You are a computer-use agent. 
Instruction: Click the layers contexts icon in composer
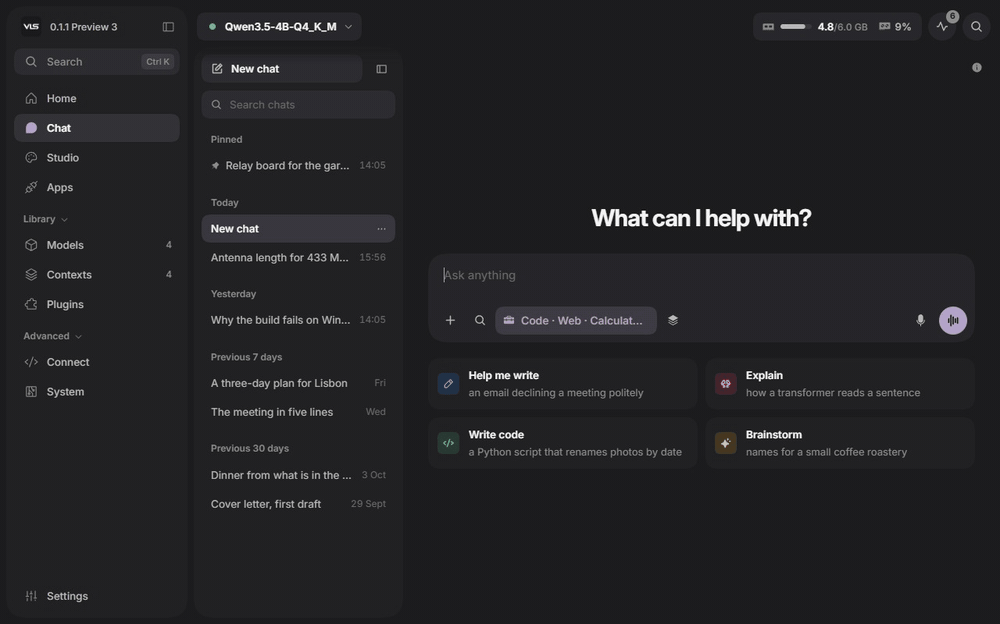point(673,320)
